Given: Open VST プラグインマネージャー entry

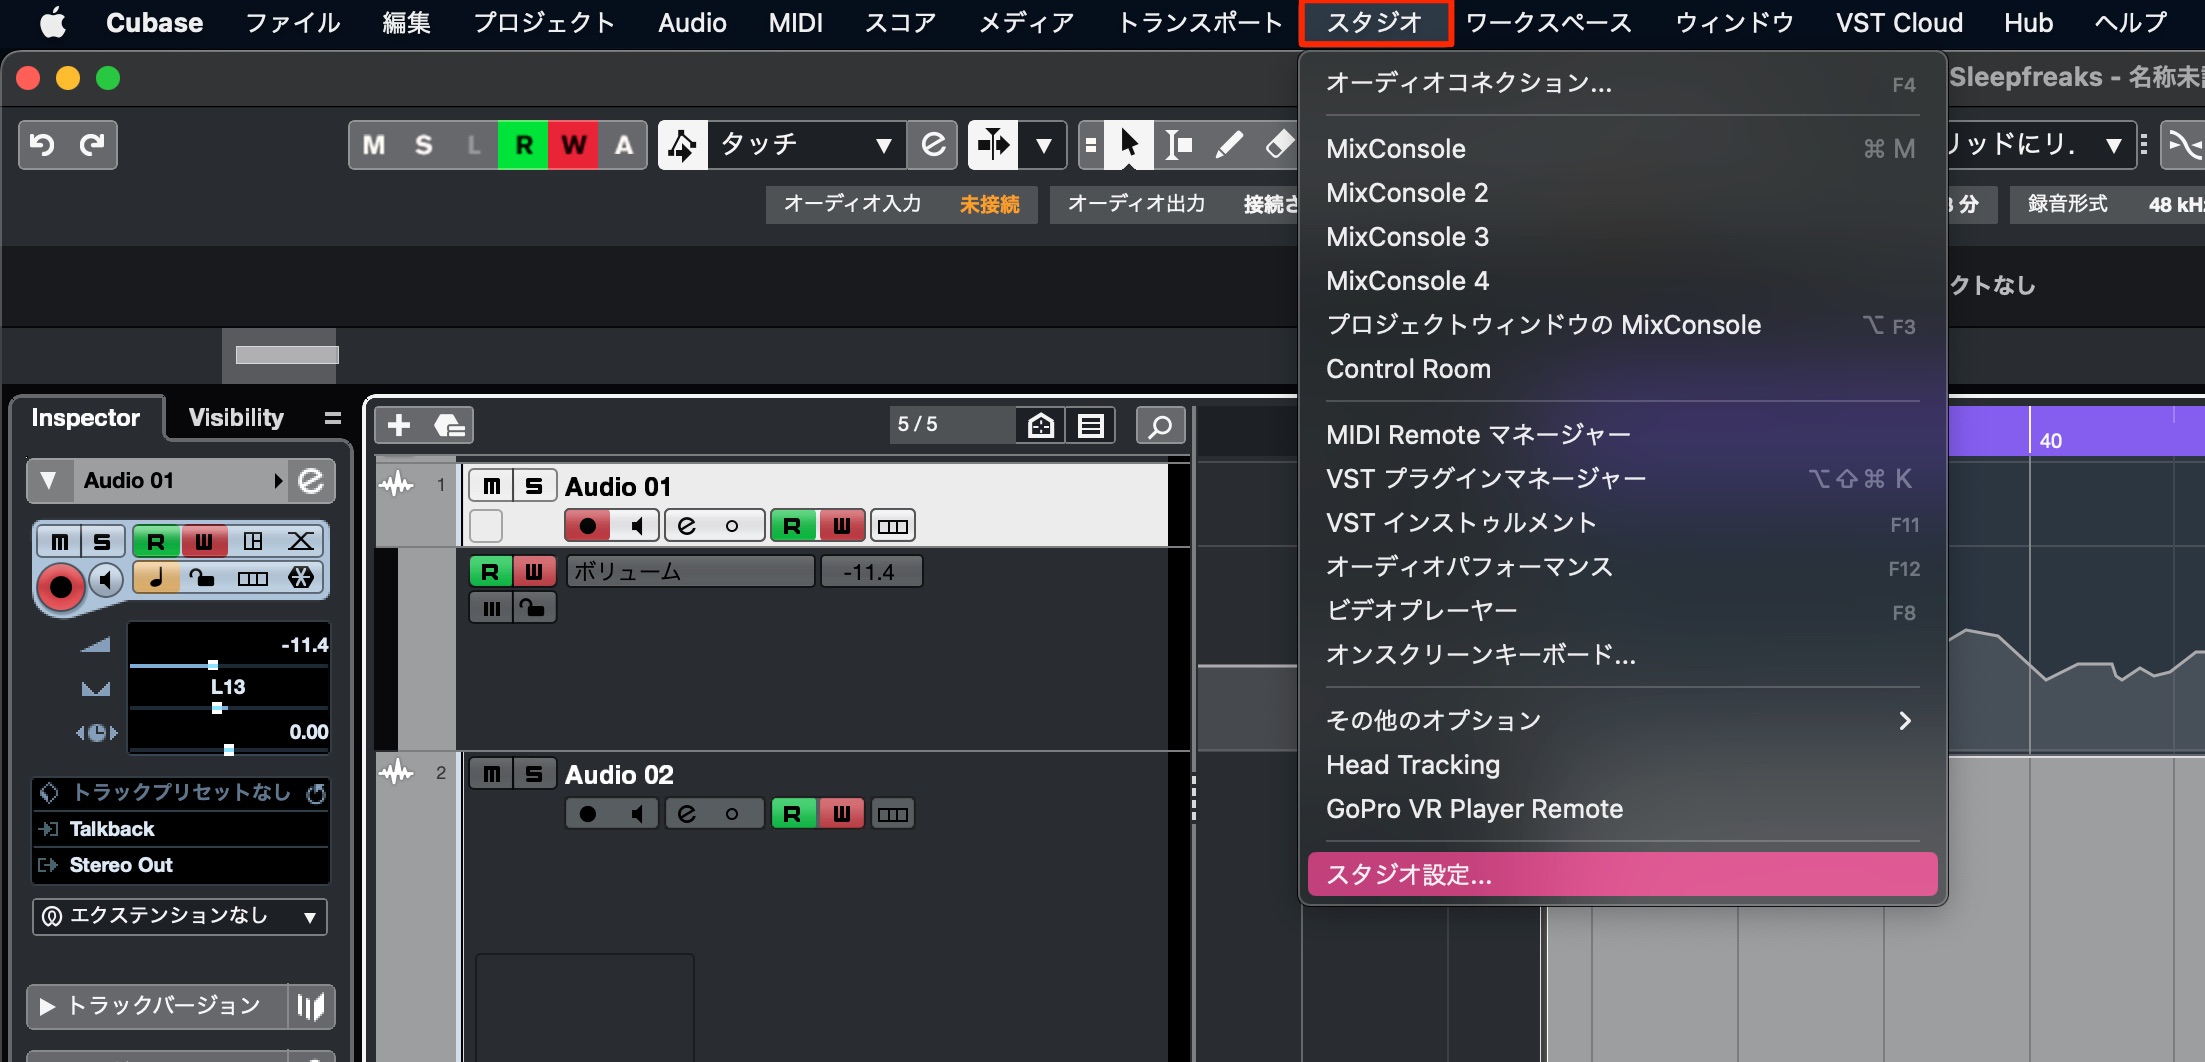Looking at the screenshot, I should 1622,479.
